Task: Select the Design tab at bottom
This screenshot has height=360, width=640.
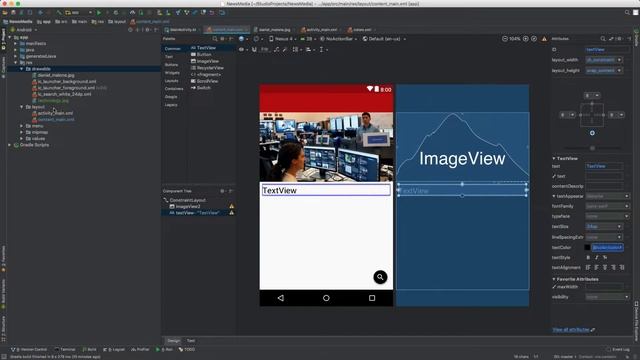Action: 173,340
